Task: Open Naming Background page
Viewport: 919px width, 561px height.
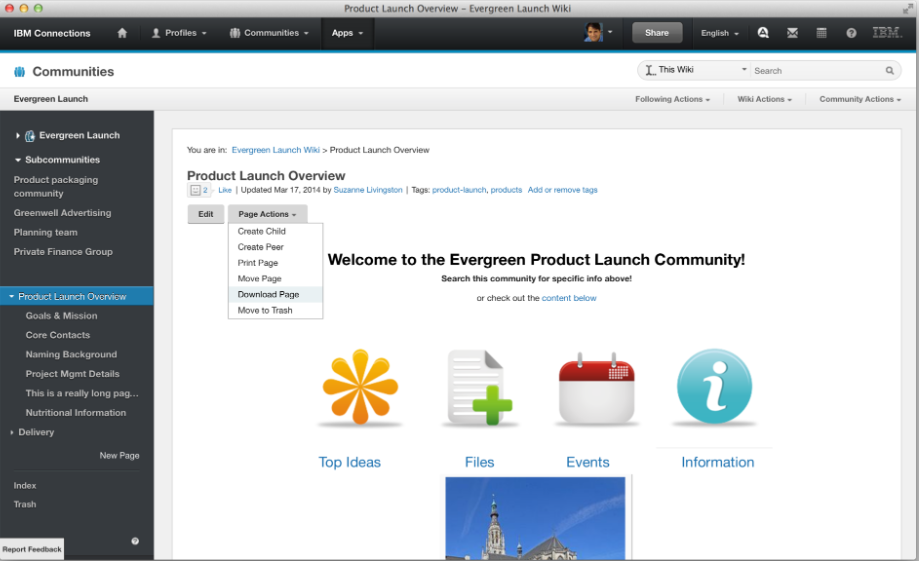Action: [x=72, y=354]
